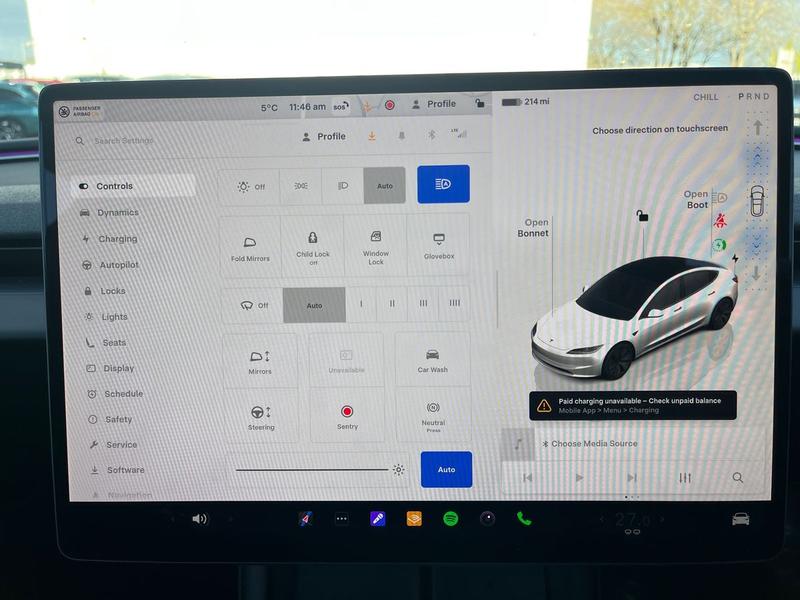The width and height of the screenshot is (800, 600).
Task: Adjust the screen brightness slider
Action: pos(315,469)
